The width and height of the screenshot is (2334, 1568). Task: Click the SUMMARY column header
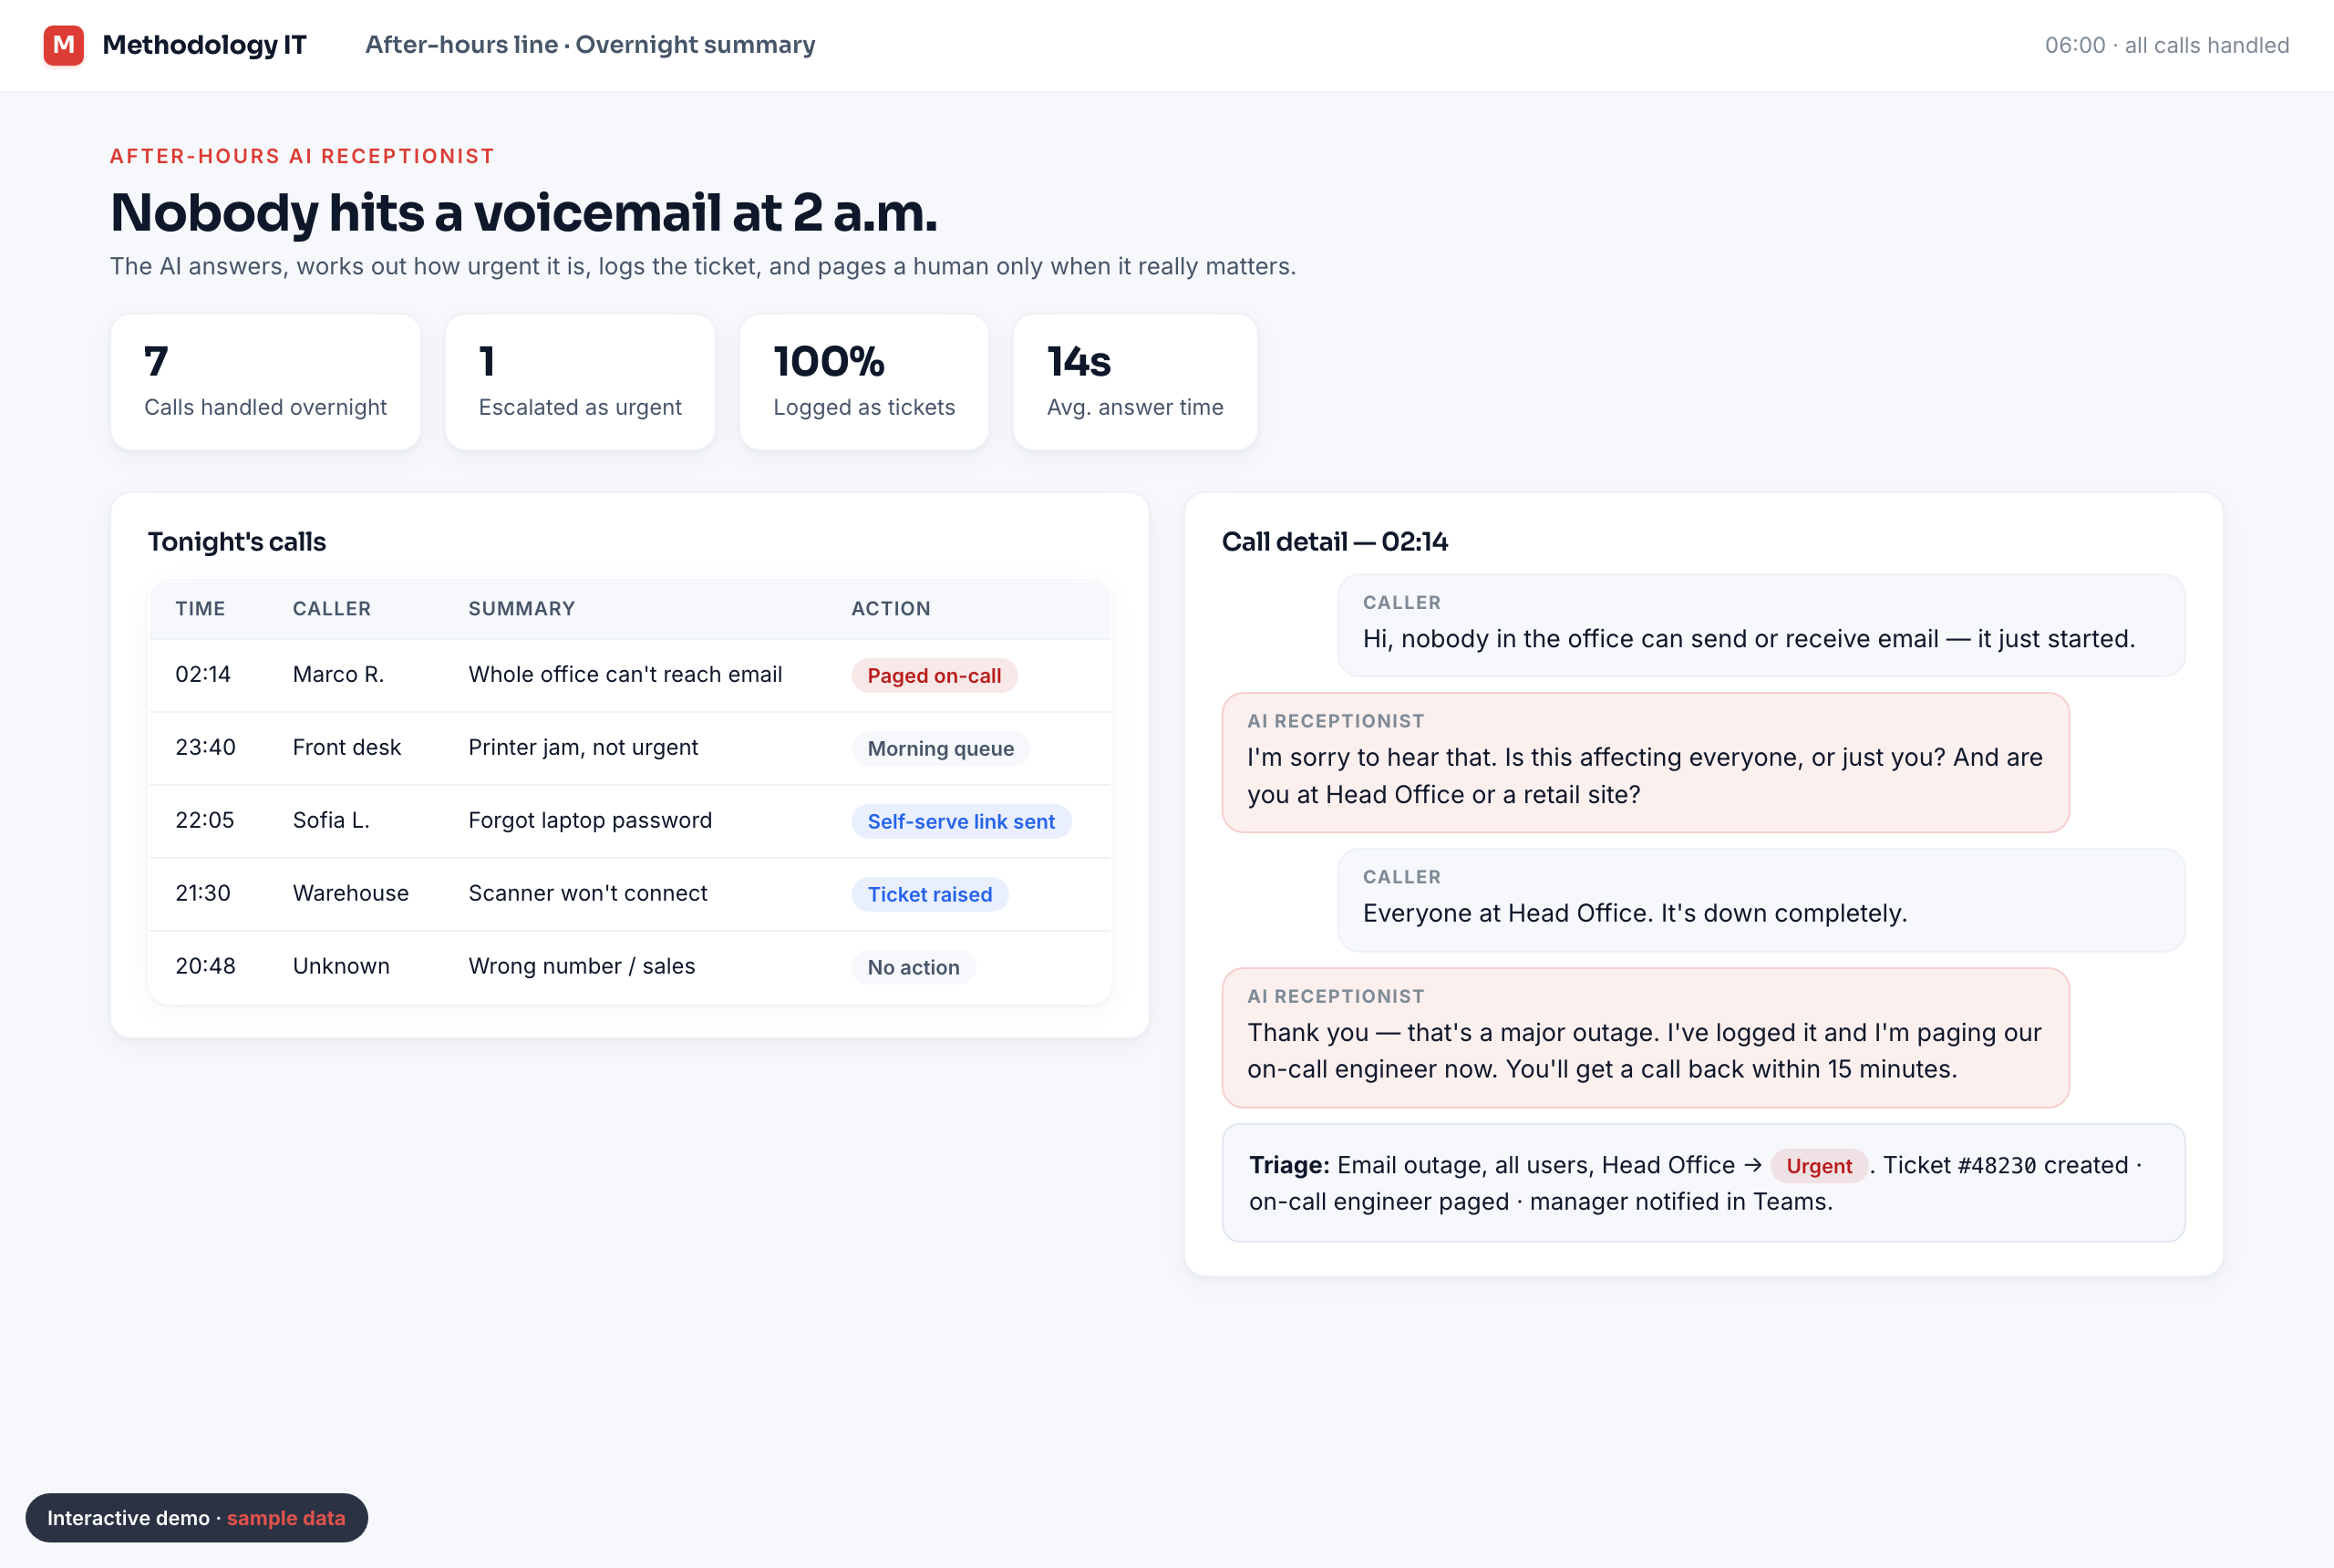click(522, 609)
